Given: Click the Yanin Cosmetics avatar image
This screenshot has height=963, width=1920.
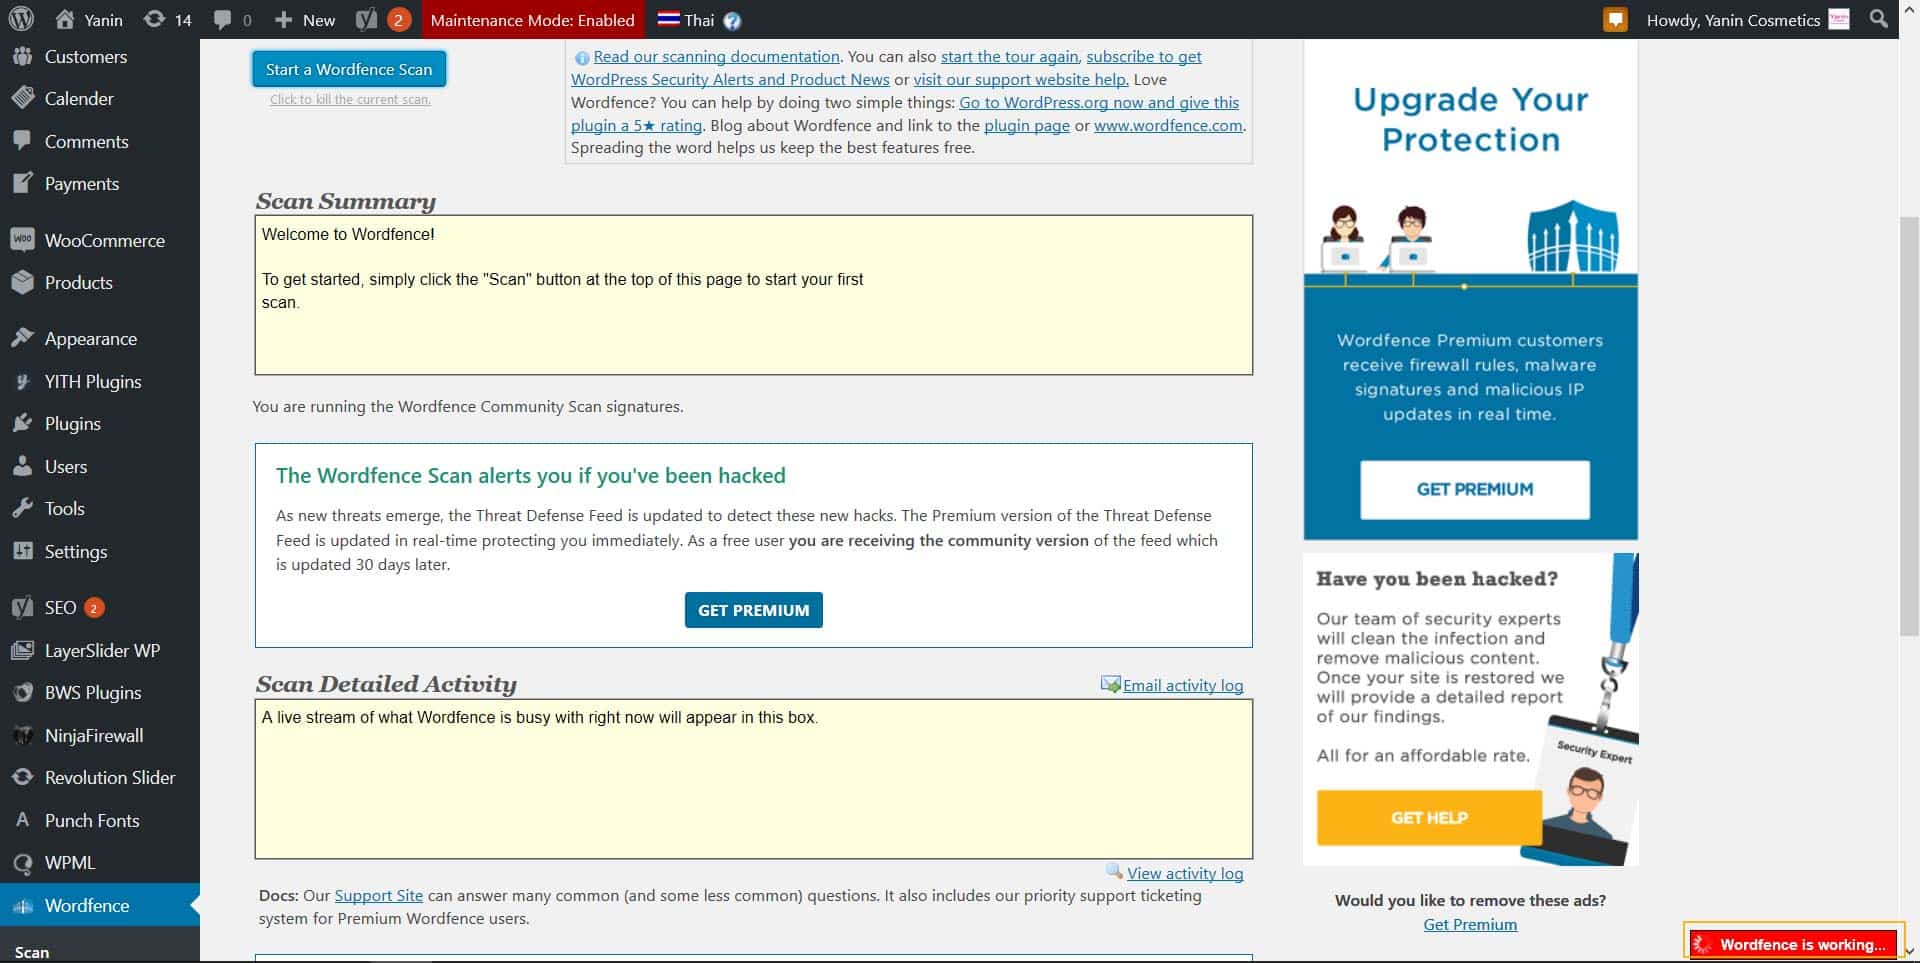Looking at the screenshot, I should tap(1839, 19).
